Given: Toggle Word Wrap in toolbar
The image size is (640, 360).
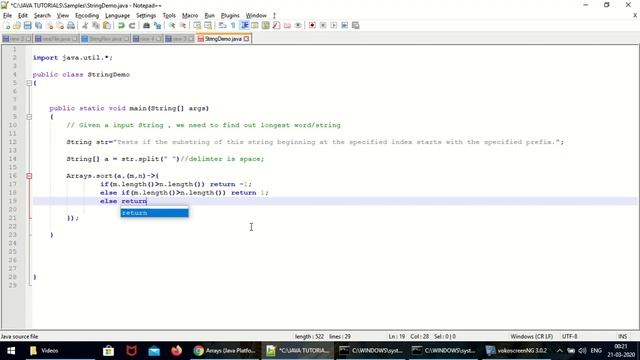Looking at the screenshot, I should (x=222, y=25).
